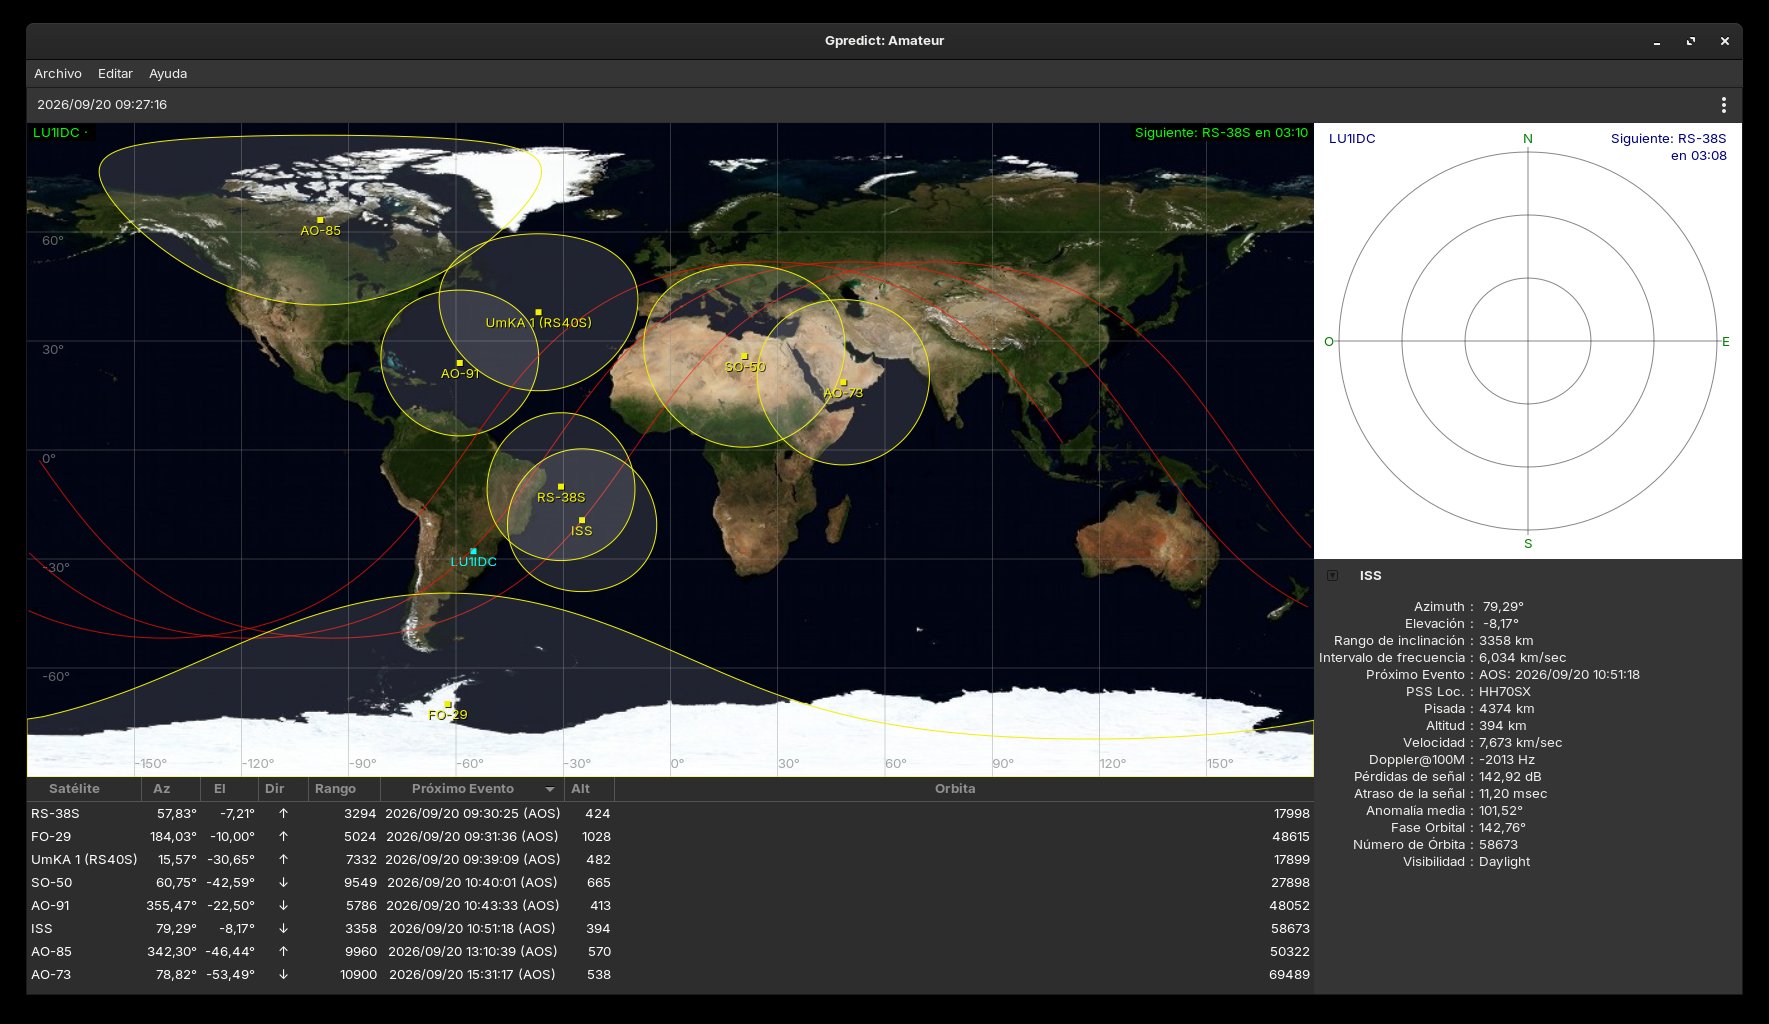Click the Azimuth value 79,29°
This screenshot has width=1769, height=1024.
1503,607
